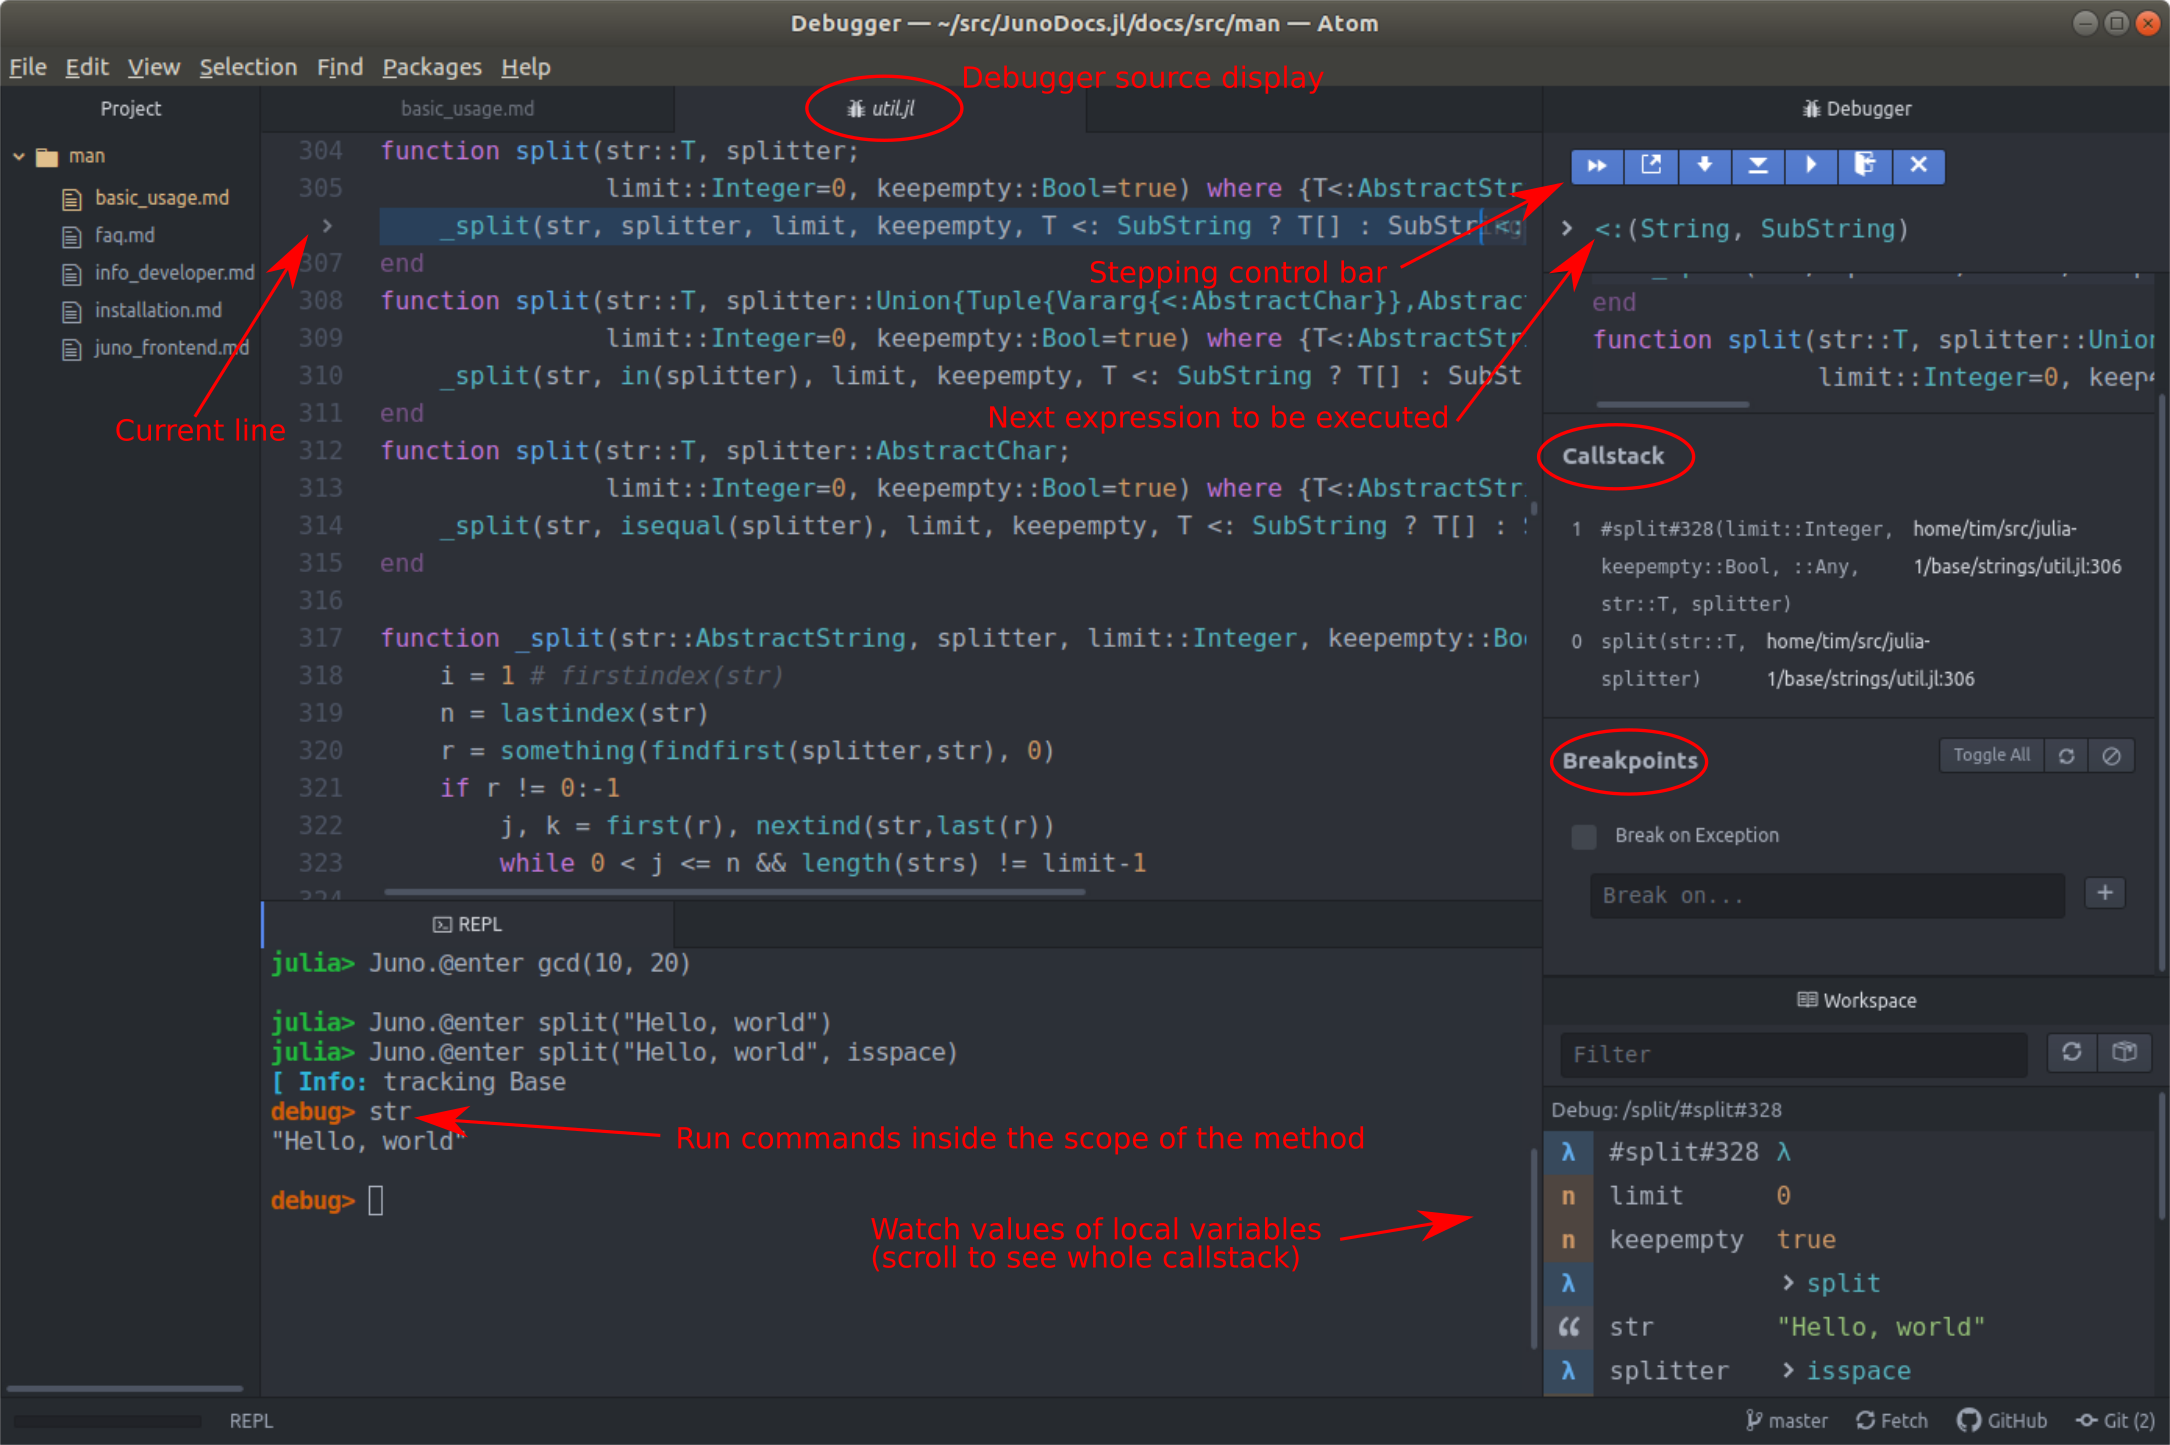The width and height of the screenshot is (2170, 1445).
Task: Click the quote type icon next to str
Action: pos(1568,1327)
